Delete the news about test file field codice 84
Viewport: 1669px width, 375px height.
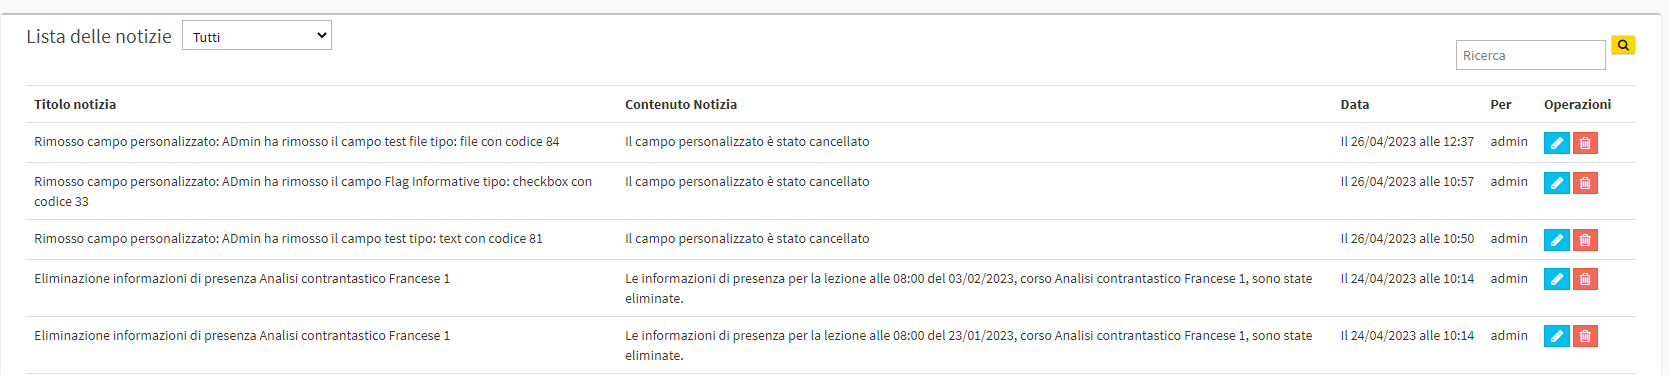coord(1585,143)
